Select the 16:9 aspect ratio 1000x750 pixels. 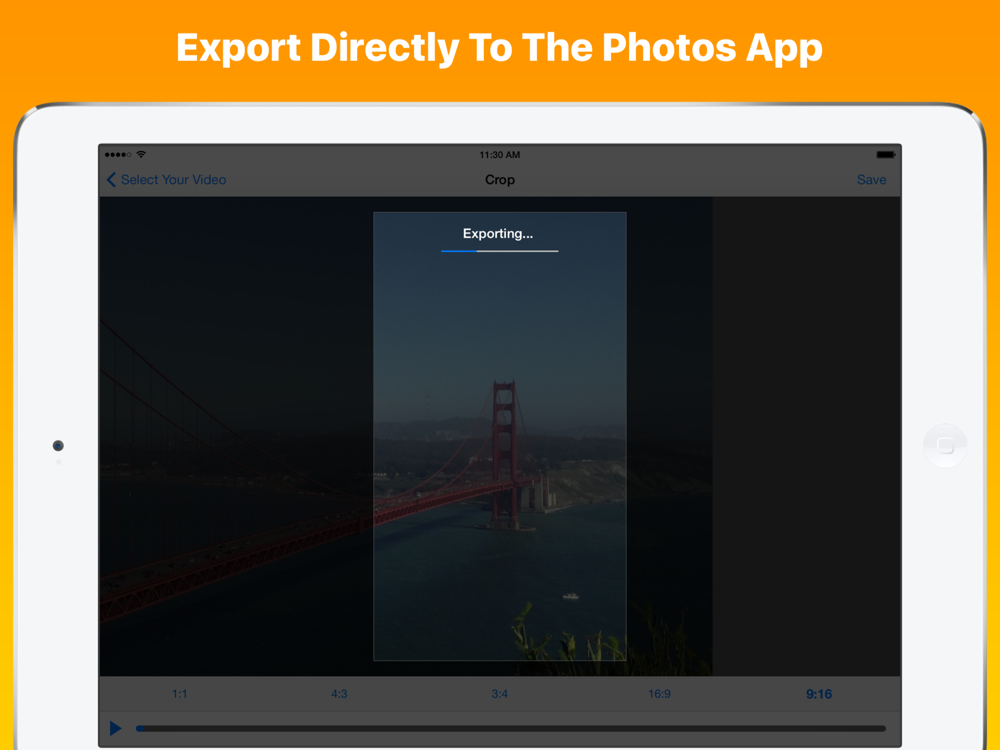click(659, 694)
